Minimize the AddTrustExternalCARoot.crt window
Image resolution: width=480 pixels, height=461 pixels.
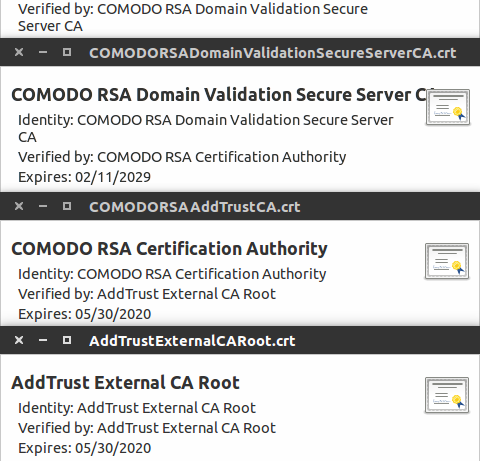(43, 340)
